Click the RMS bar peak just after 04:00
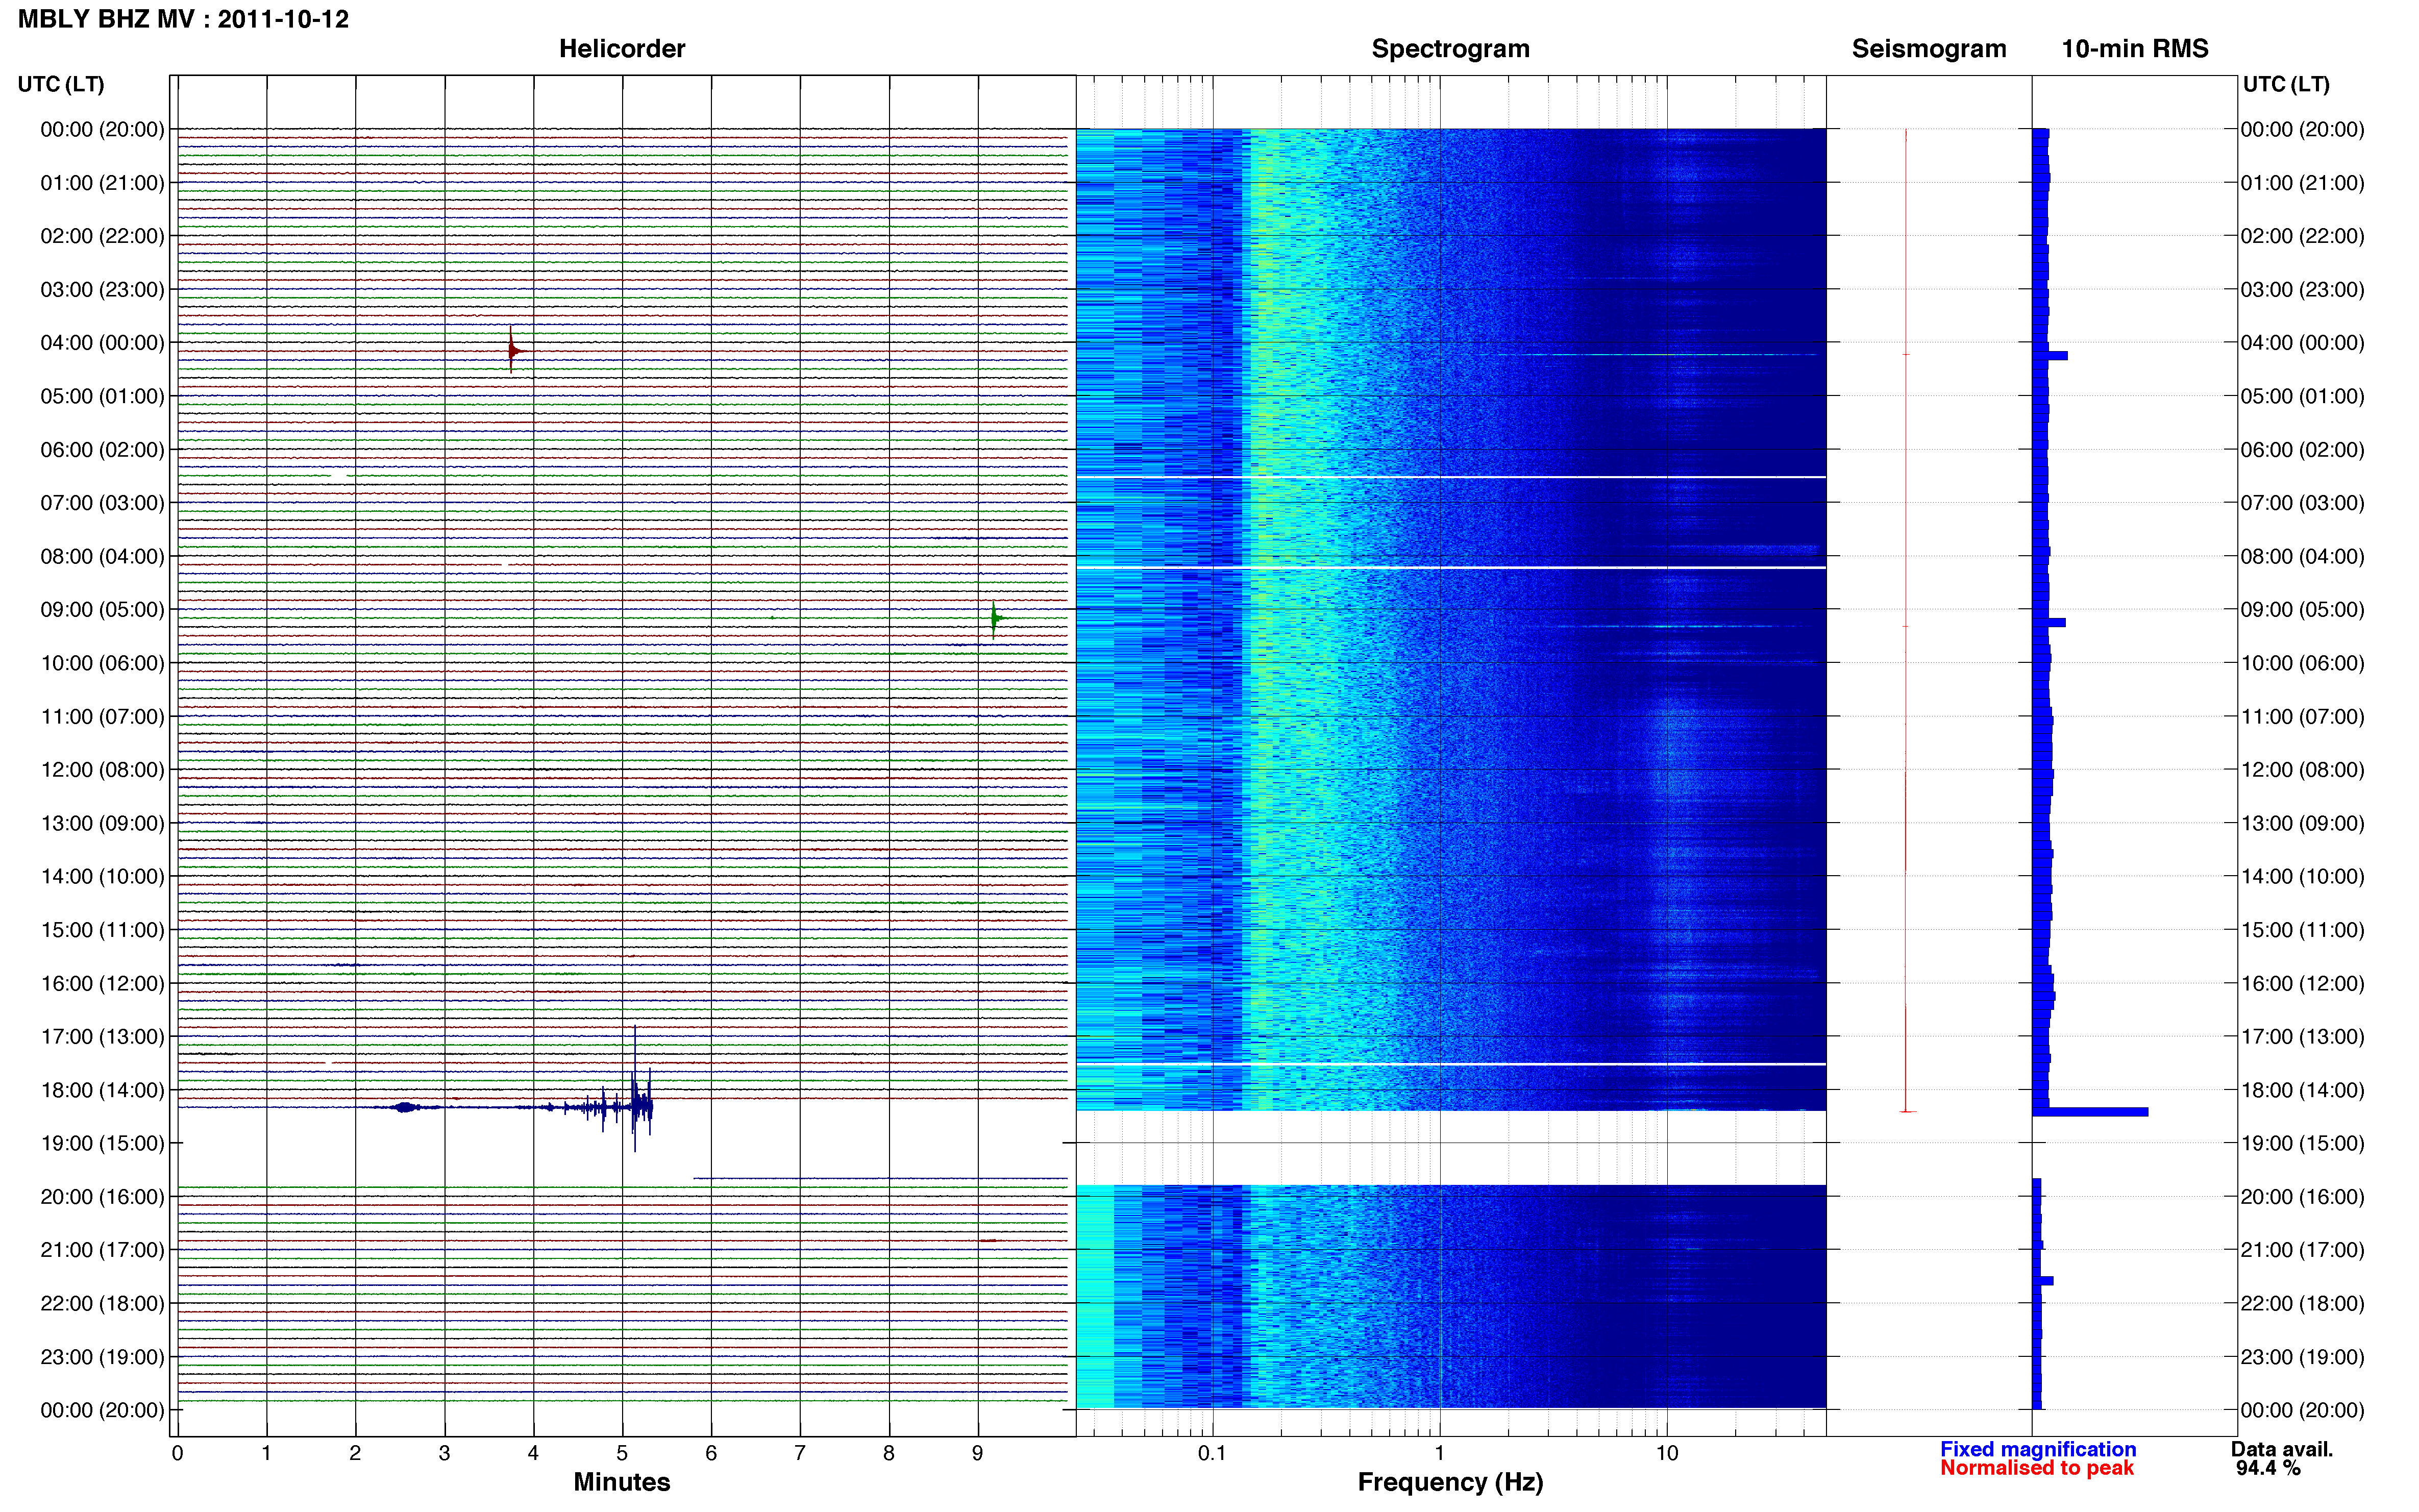 (x=2050, y=355)
